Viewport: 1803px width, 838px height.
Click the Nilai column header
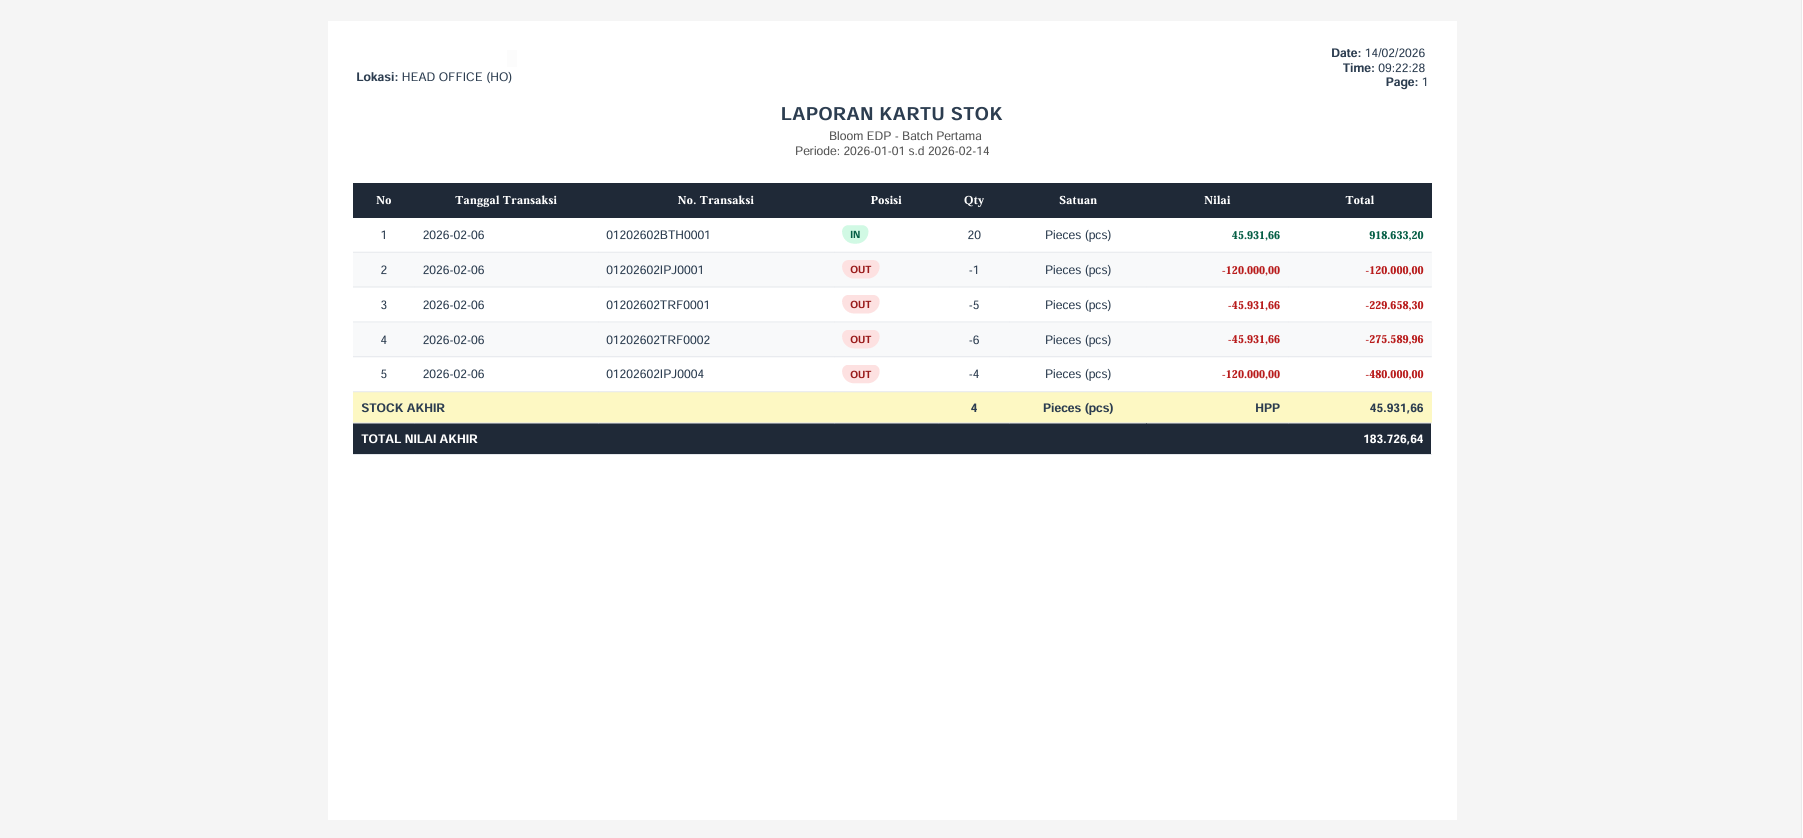(x=1216, y=200)
